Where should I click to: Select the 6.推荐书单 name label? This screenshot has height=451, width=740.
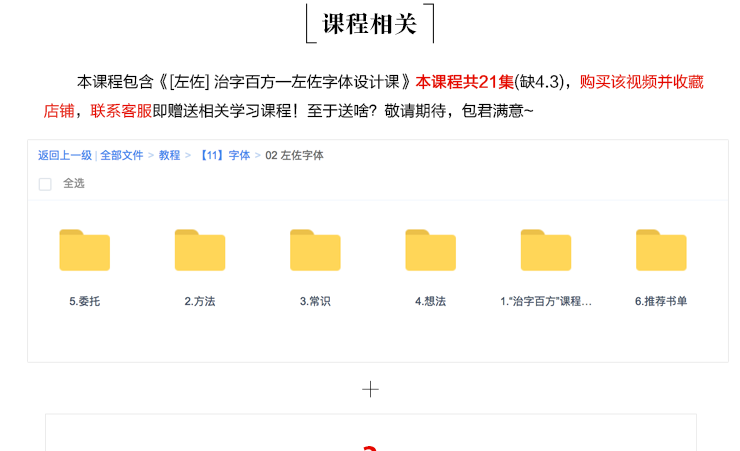click(x=661, y=301)
